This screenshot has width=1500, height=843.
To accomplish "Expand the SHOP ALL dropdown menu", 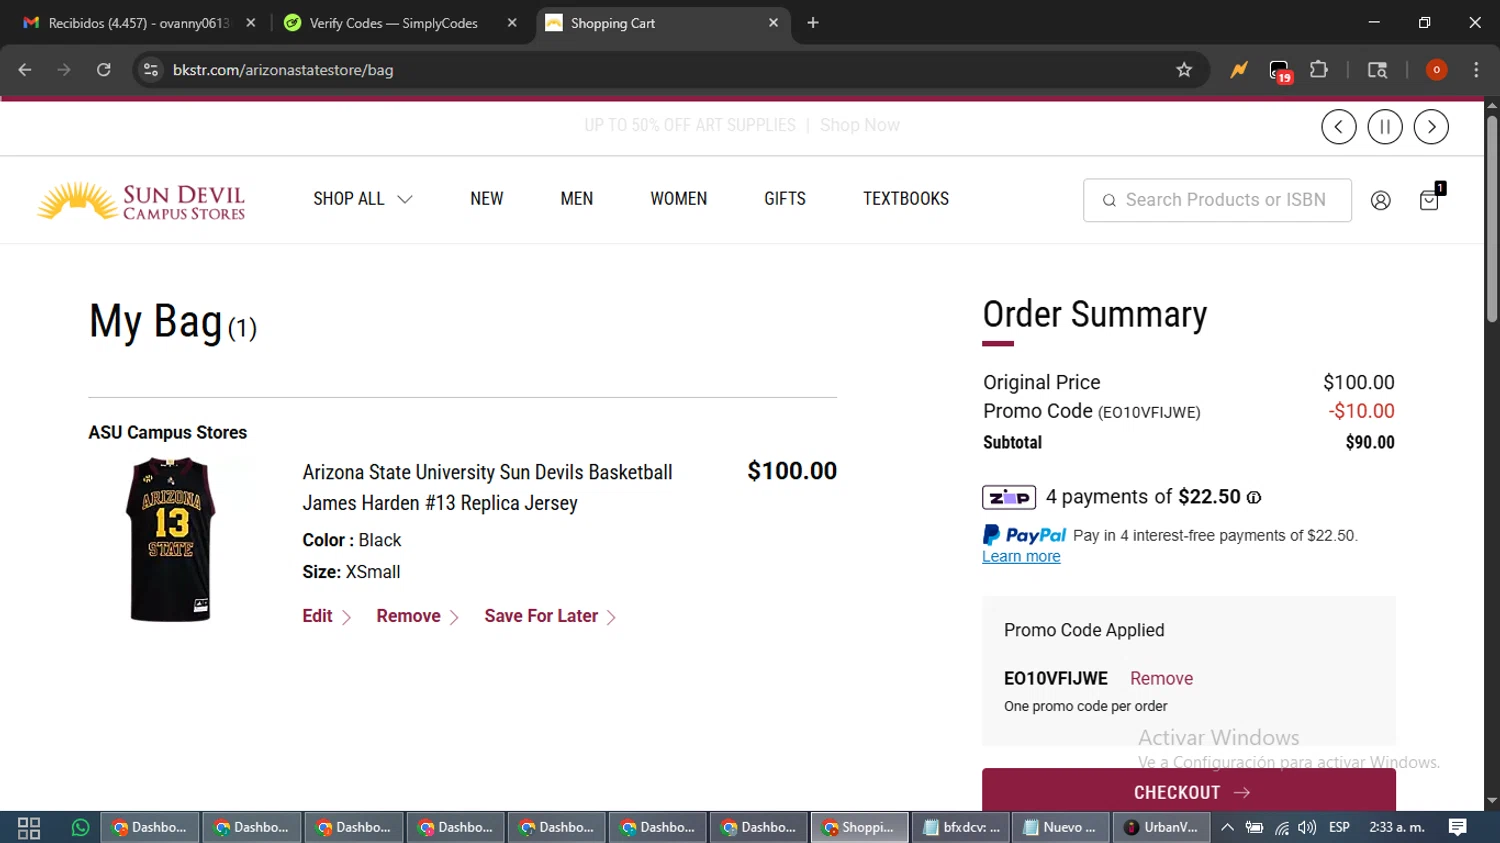I will [x=363, y=199].
